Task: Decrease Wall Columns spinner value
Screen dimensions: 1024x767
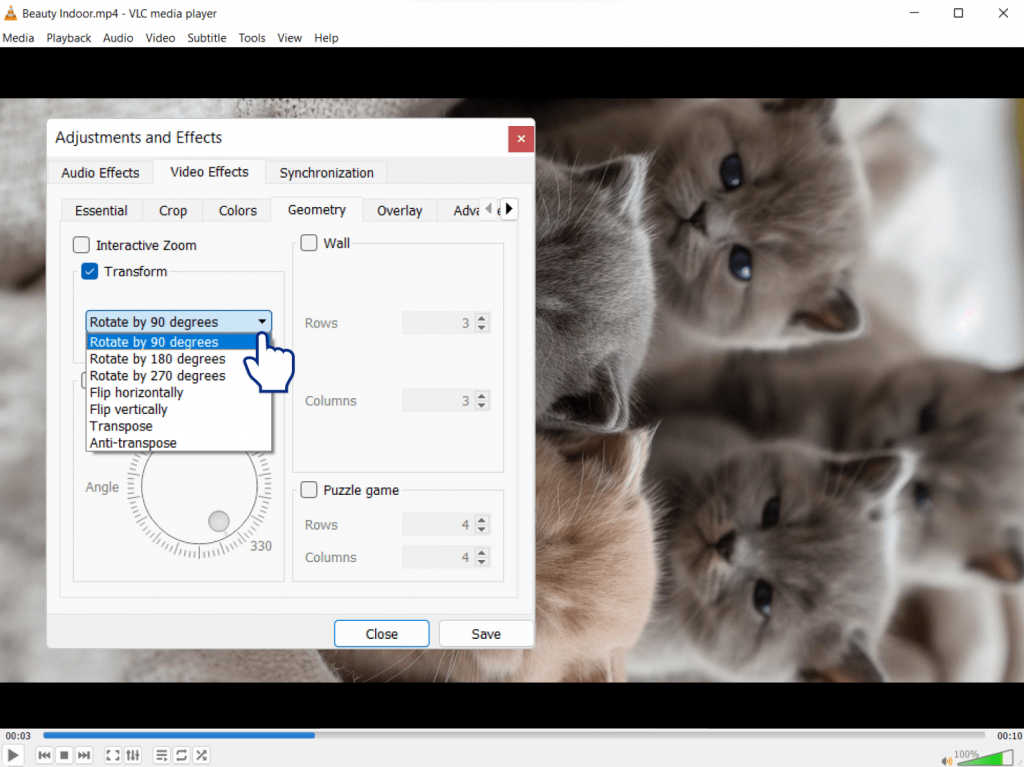Action: 482,405
